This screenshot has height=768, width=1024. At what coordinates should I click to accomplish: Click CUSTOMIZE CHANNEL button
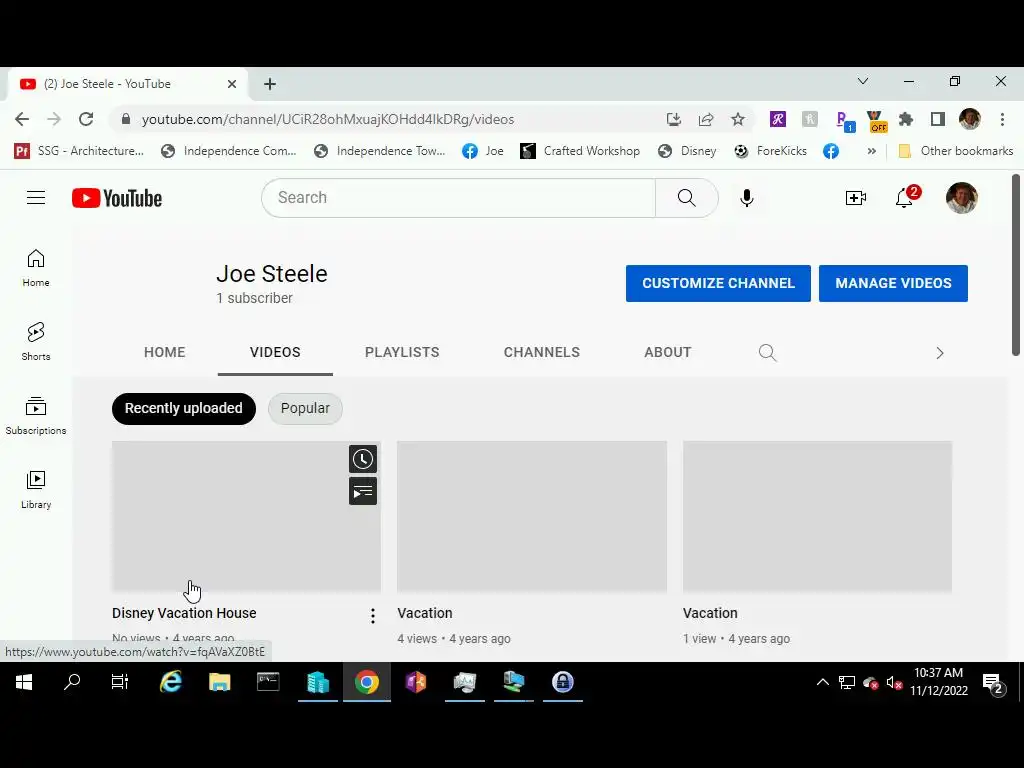tap(718, 283)
